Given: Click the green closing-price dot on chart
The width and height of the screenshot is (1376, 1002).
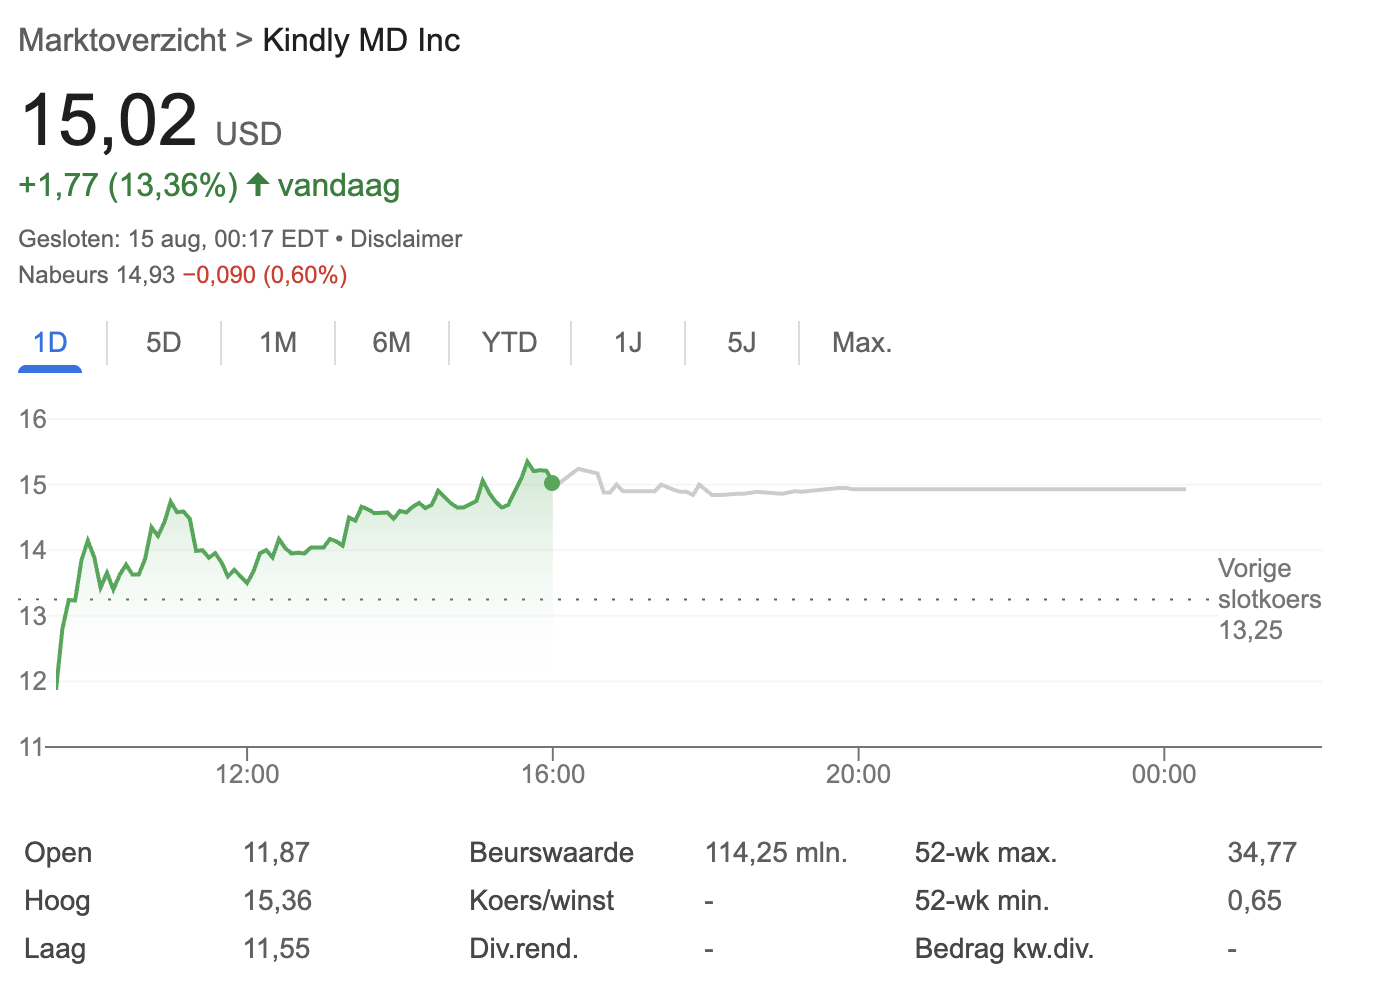Looking at the screenshot, I should click(x=552, y=483).
